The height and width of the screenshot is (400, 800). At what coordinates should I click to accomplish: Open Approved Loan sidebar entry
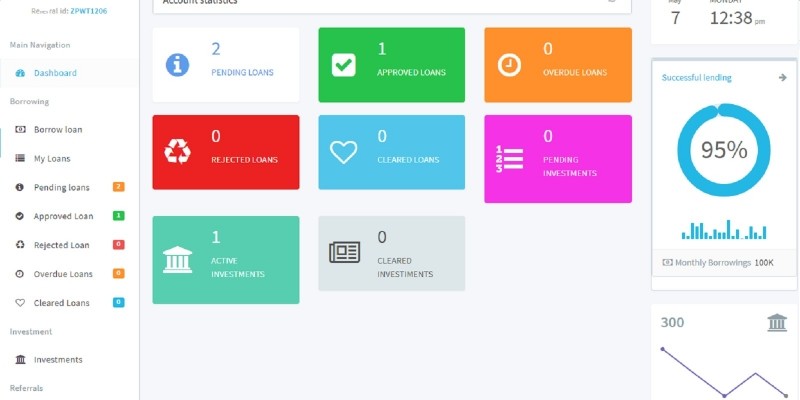tap(63, 216)
